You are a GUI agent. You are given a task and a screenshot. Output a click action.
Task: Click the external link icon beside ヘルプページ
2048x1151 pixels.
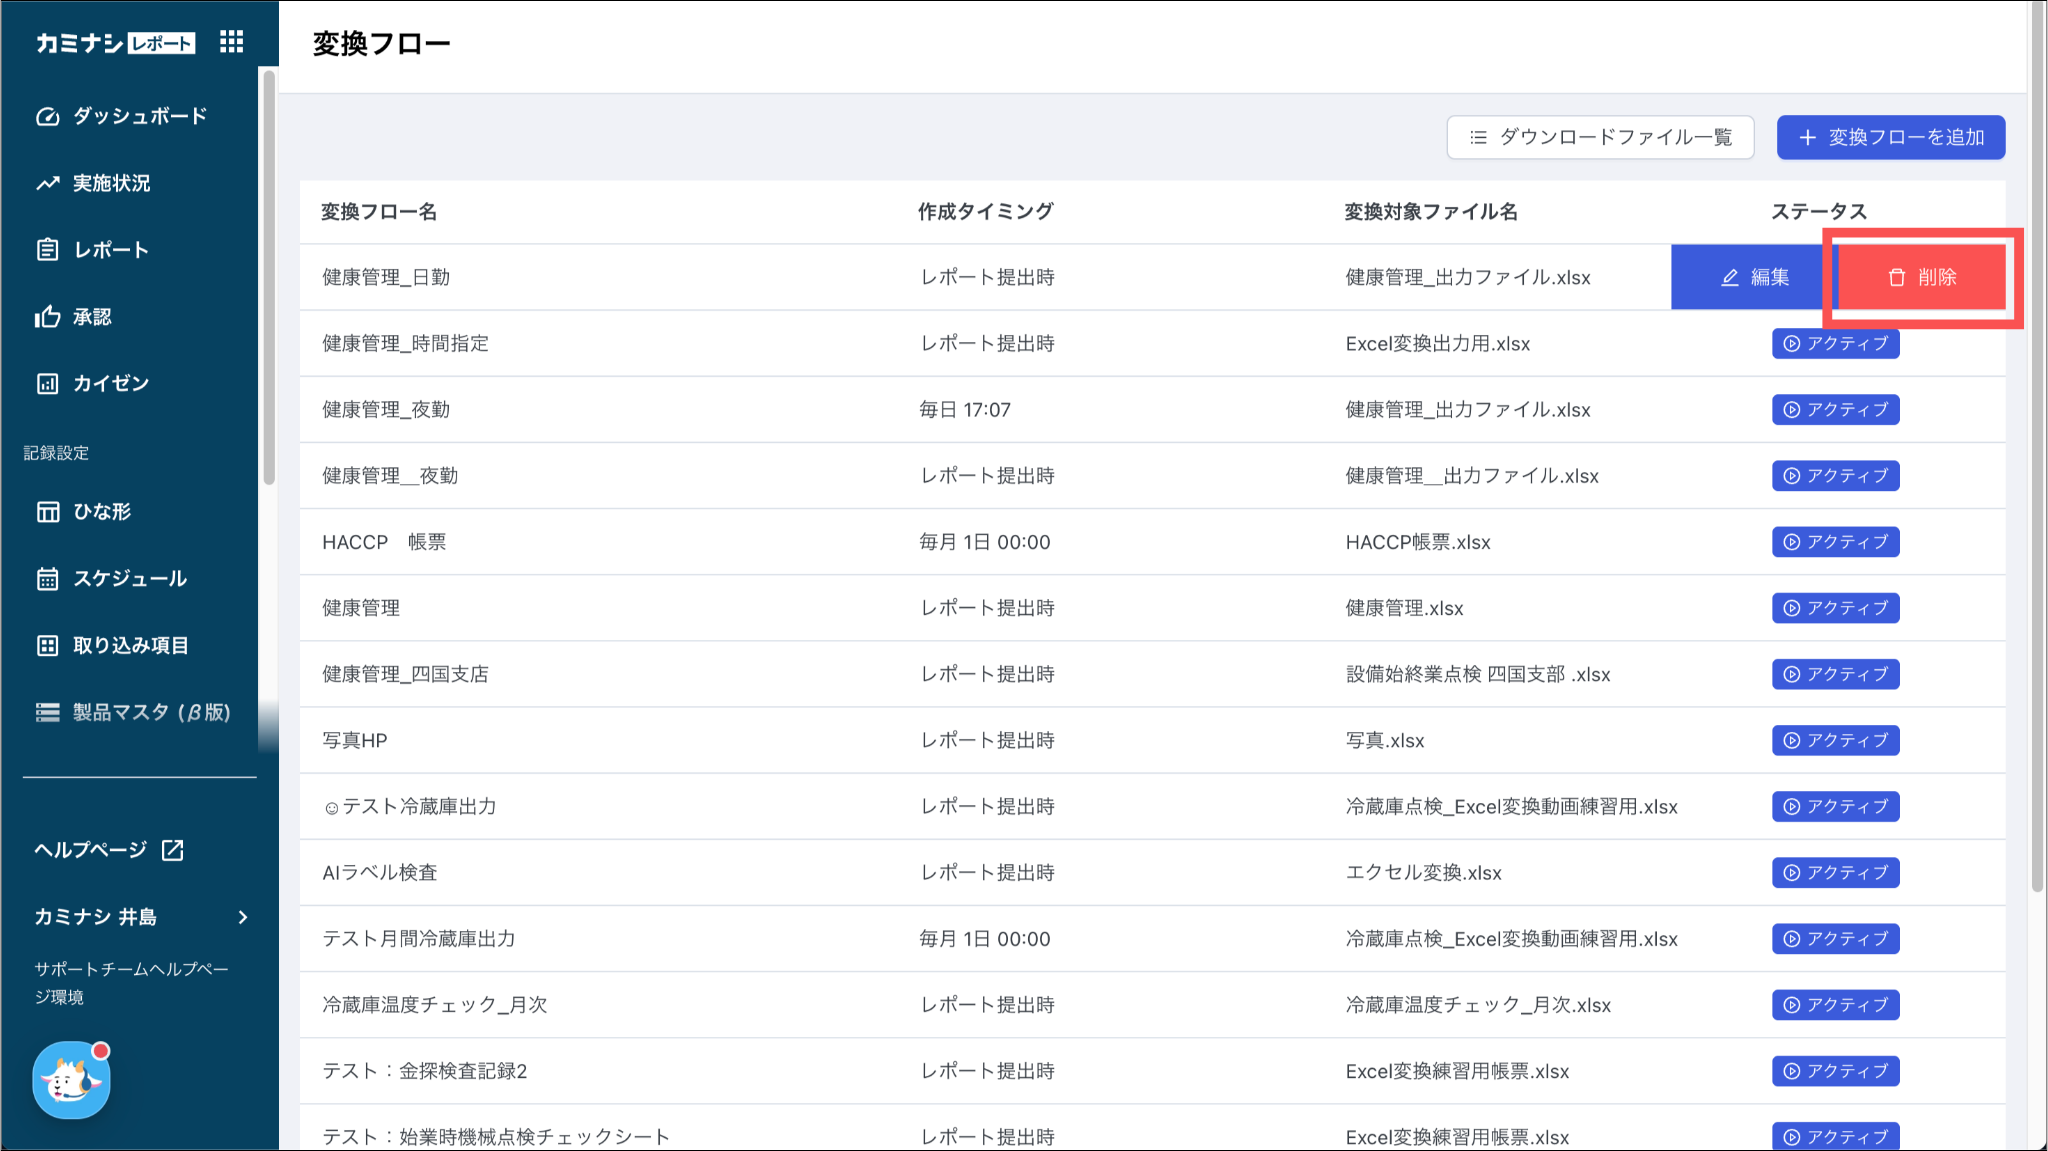click(173, 850)
